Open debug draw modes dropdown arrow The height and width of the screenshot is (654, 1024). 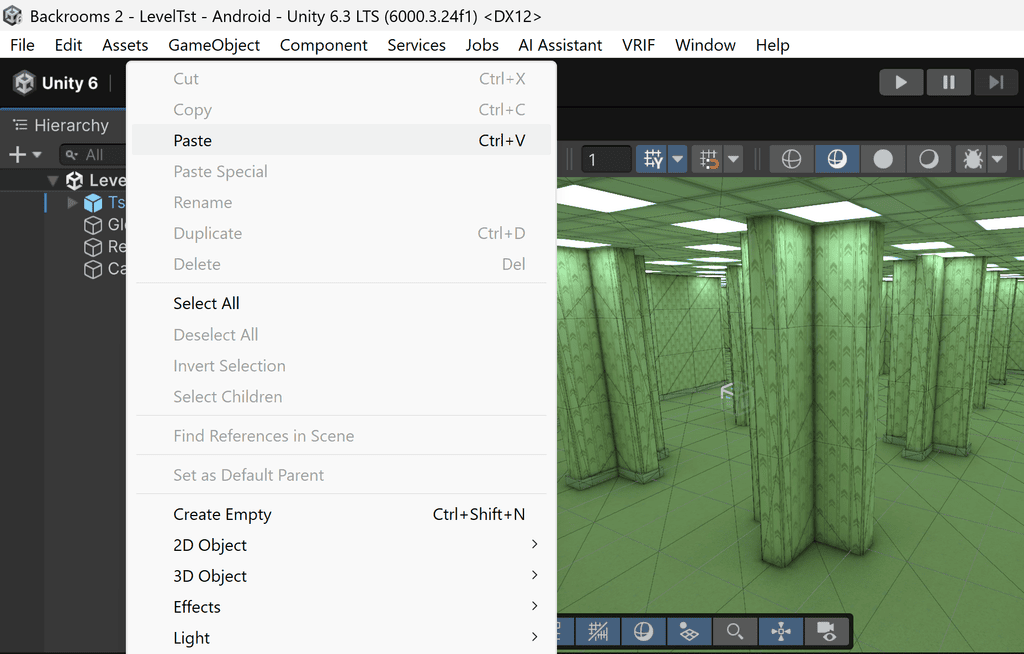997,159
